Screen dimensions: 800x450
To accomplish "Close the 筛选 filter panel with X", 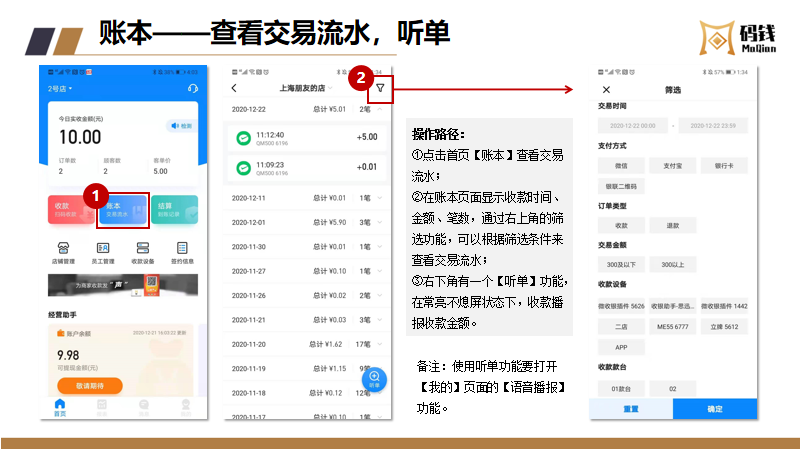I will coord(606,89).
